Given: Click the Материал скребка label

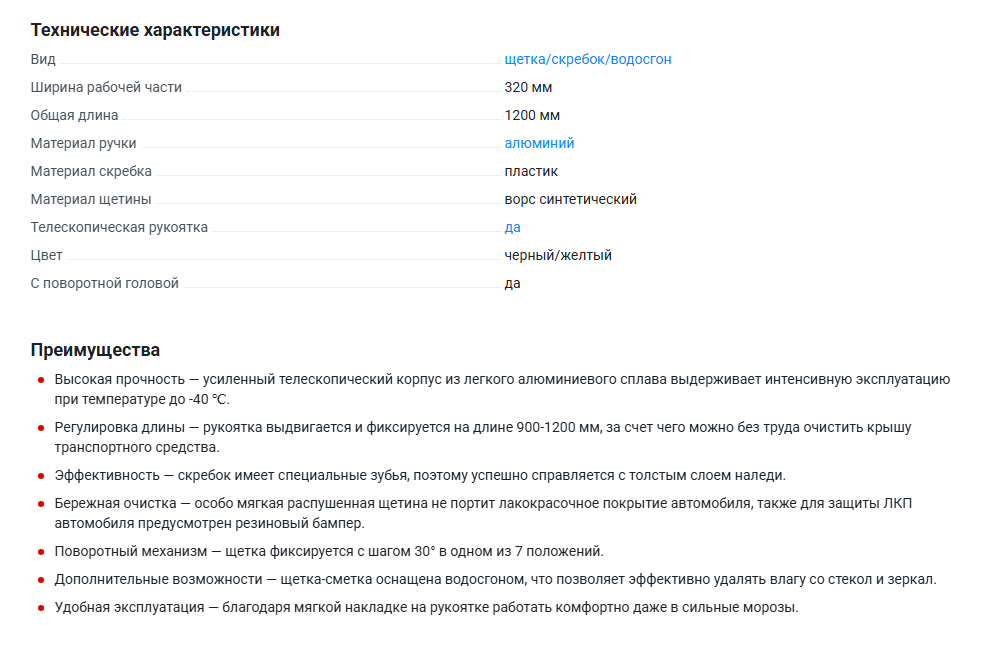Looking at the screenshot, I should pos(91,171).
